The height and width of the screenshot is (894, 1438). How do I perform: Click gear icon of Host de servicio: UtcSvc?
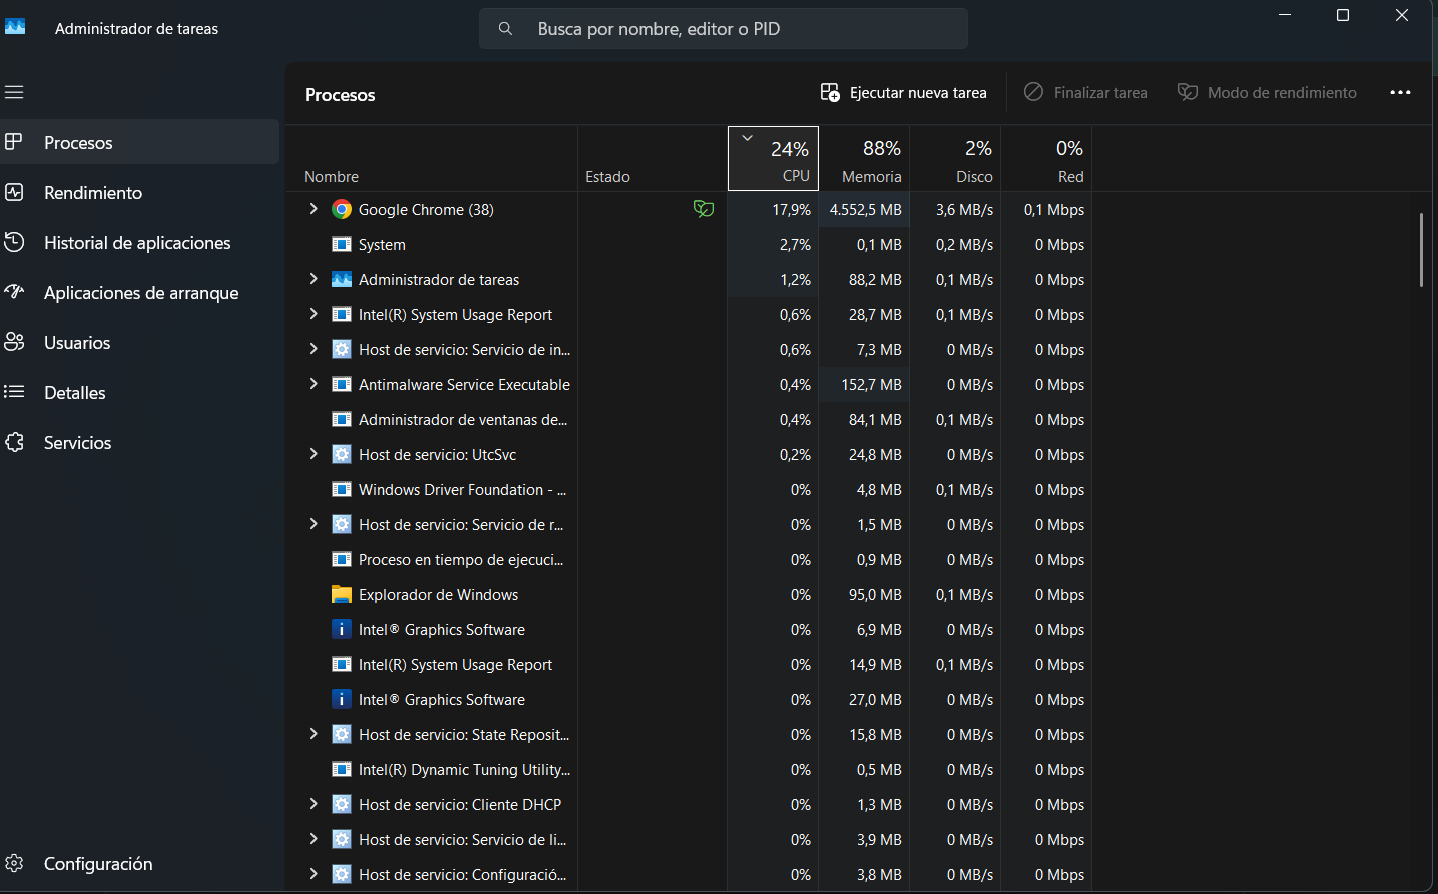coord(342,454)
